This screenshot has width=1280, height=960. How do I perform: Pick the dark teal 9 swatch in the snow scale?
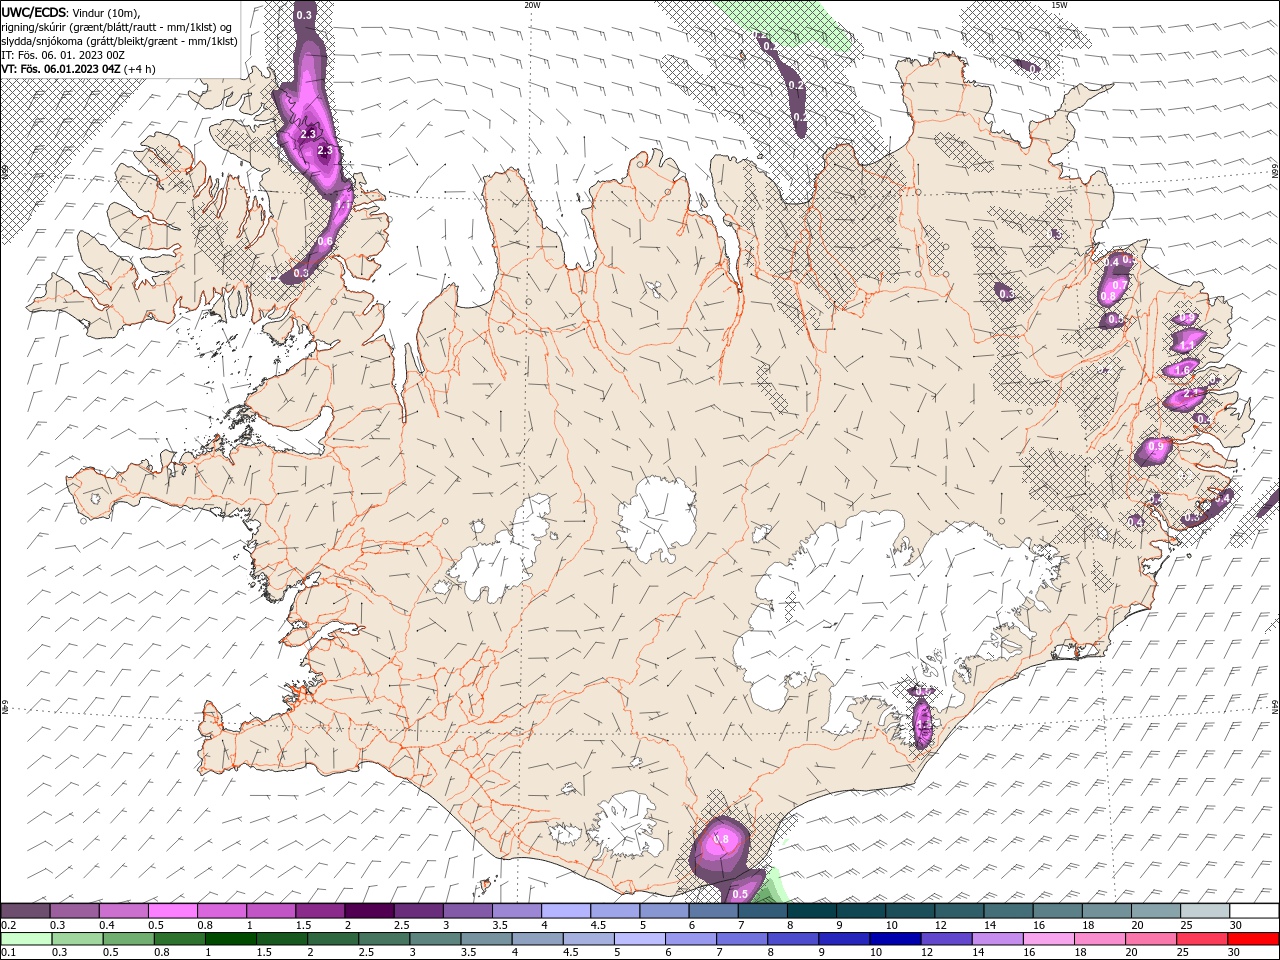point(861,911)
